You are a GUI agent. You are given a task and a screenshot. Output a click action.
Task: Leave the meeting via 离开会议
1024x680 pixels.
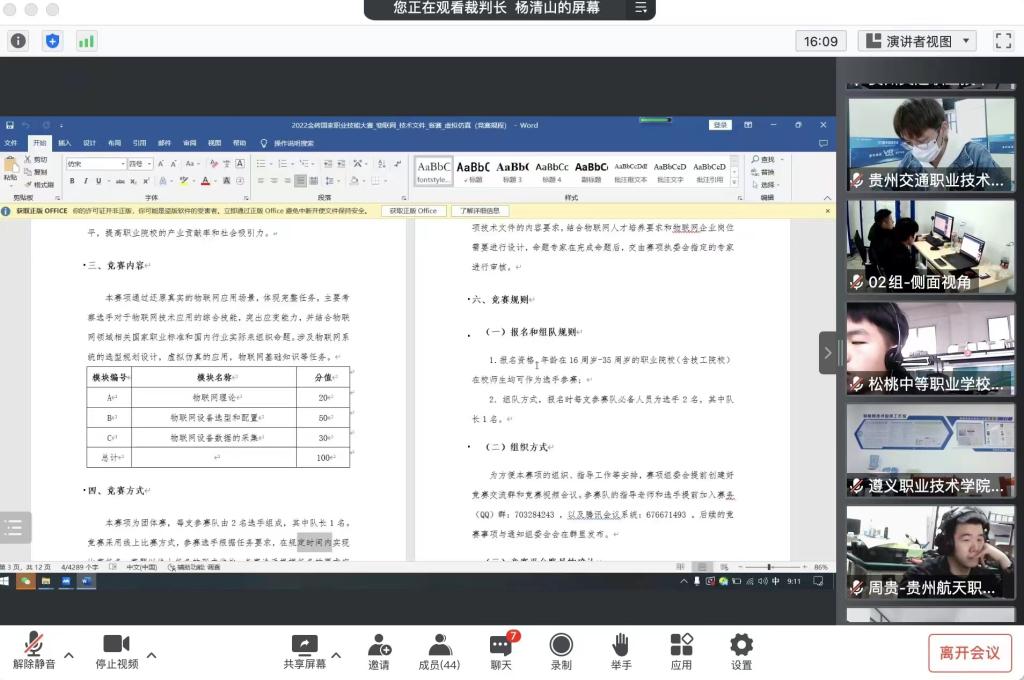coord(970,653)
